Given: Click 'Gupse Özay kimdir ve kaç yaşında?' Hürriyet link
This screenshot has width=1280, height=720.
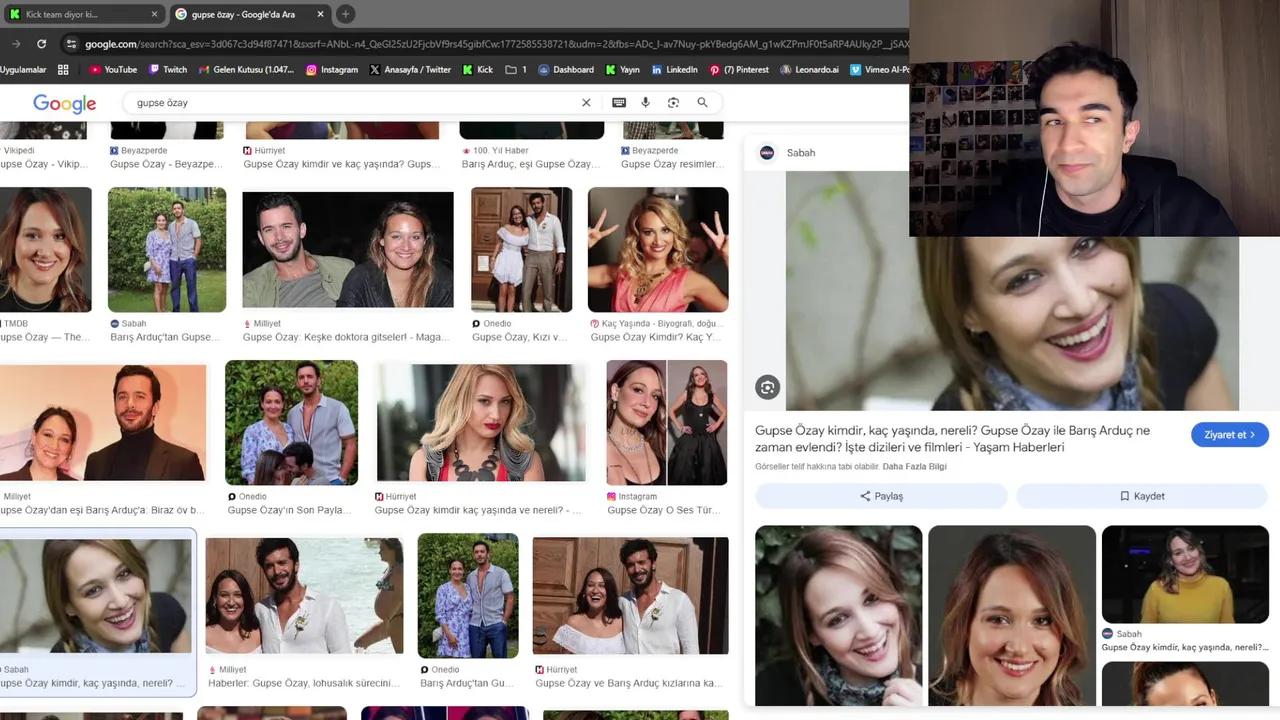Looking at the screenshot, I should pyautogui.click(x=342, y=165).
